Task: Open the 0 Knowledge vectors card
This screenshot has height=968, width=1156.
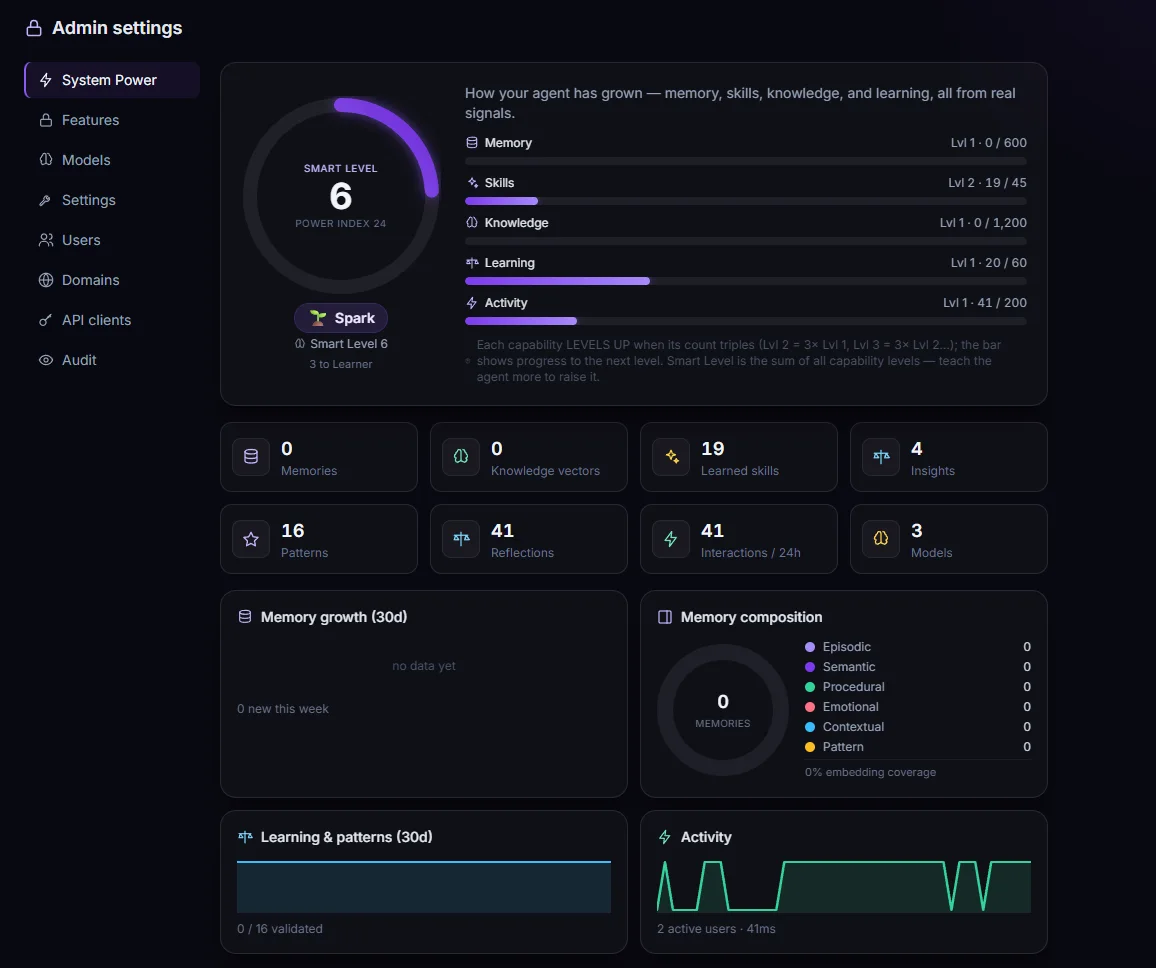Action: [529, 457]
